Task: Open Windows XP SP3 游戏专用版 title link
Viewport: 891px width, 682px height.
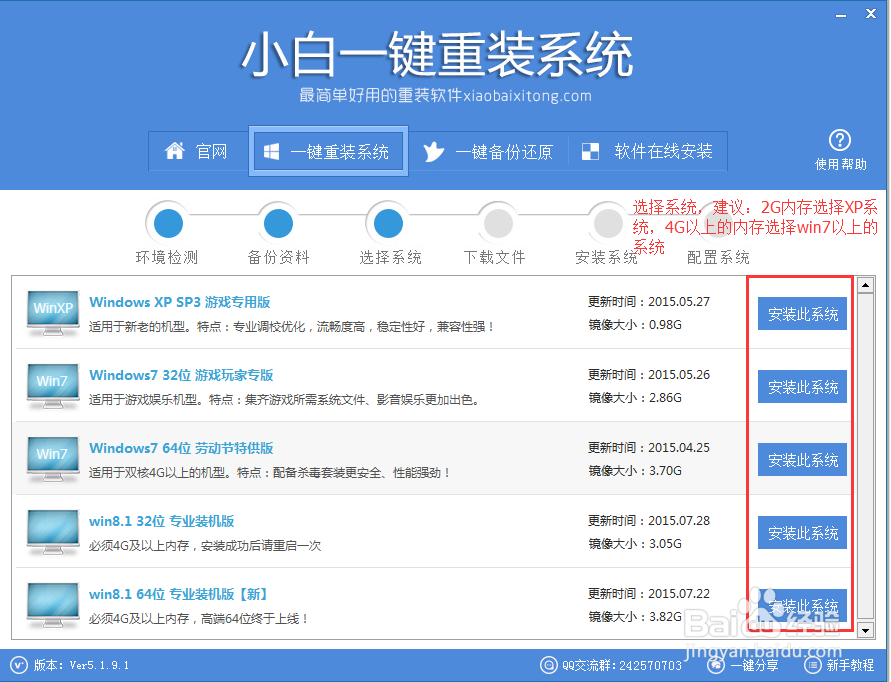Action: [x=180, y=302]
